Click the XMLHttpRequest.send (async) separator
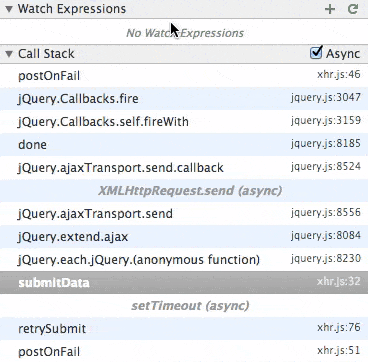The width and height of the screenshot is (368, 362). [x=190, y=191]
